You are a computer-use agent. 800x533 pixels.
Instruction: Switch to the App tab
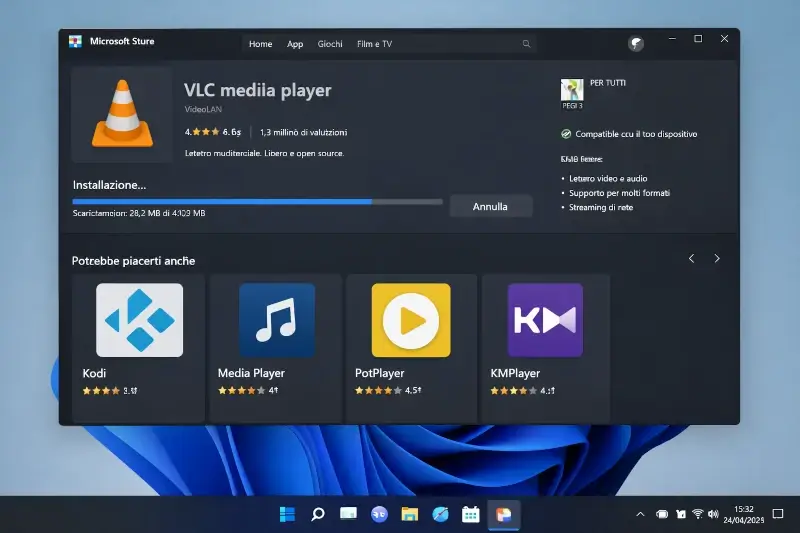point(295,44)
